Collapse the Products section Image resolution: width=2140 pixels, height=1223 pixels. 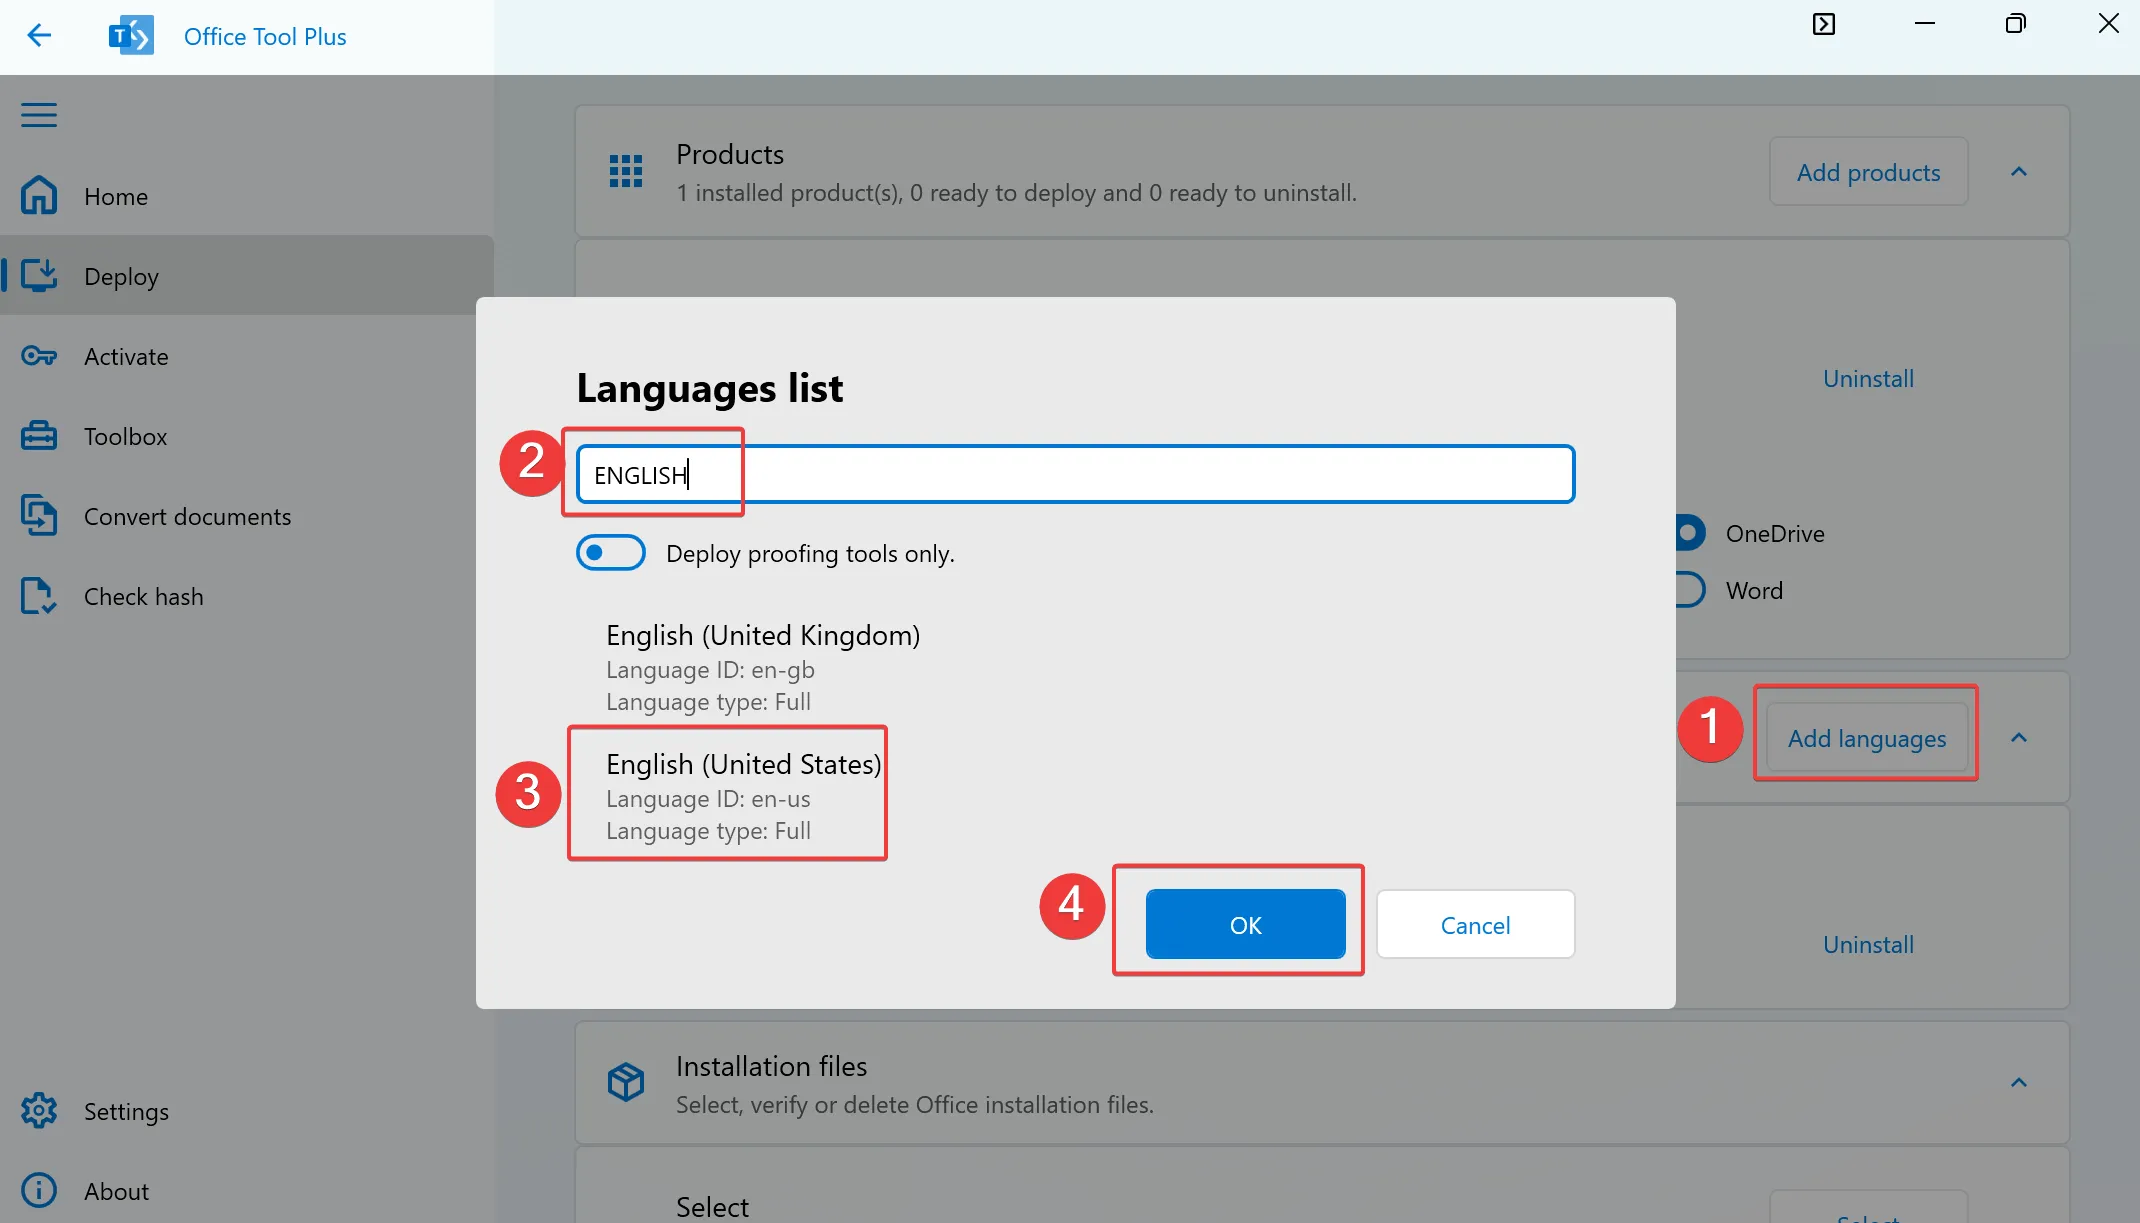pos(2018,171)
